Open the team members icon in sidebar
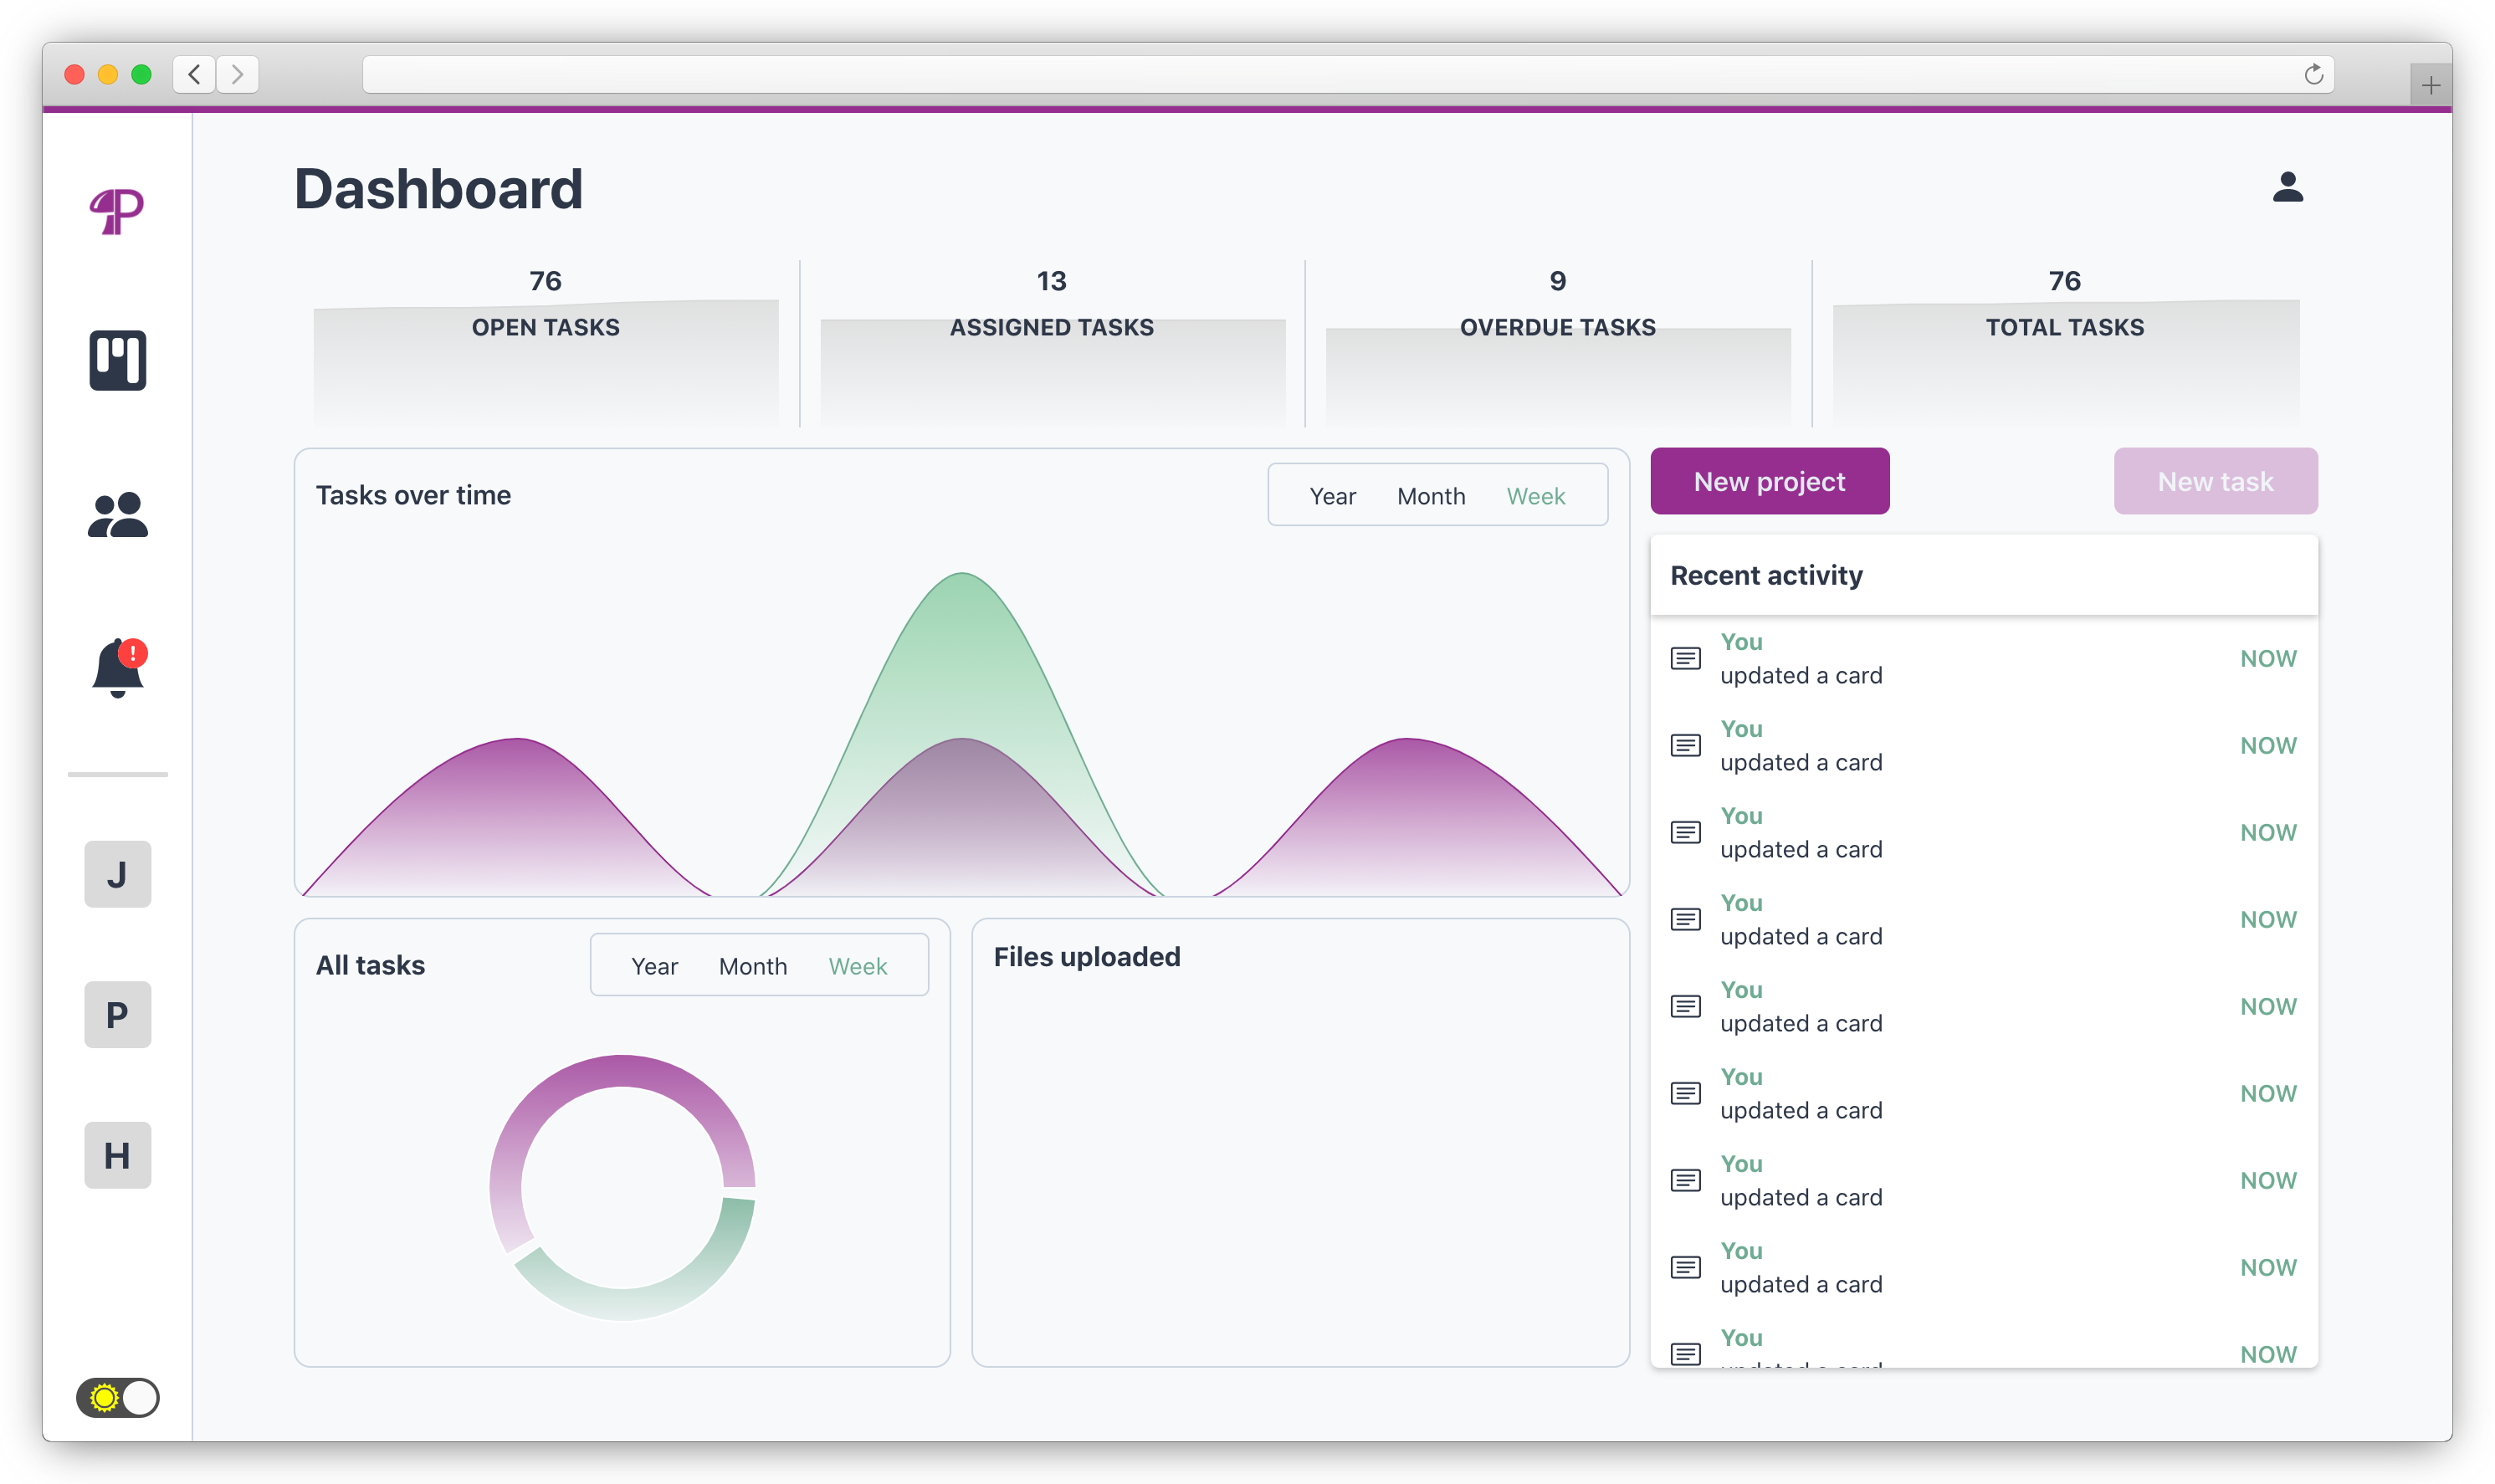2495x1484 pixels. 117,515
